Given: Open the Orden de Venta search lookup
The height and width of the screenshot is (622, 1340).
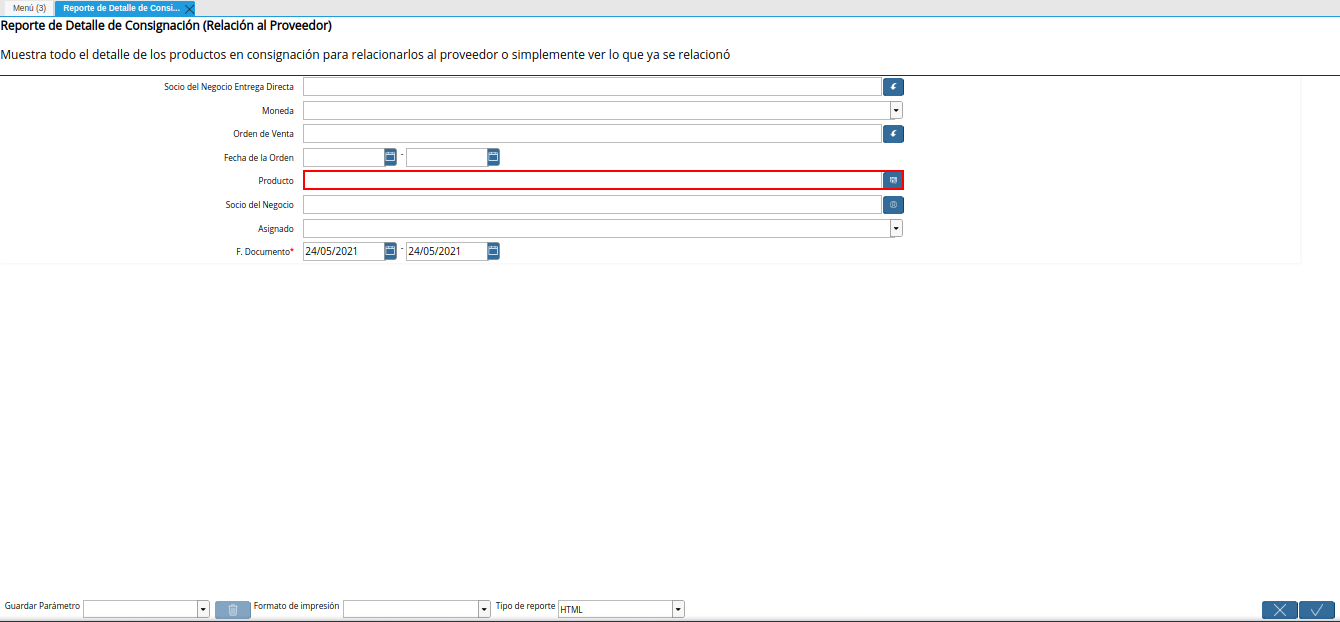Looking at the screenshot, I should click(x=893, y=133).
